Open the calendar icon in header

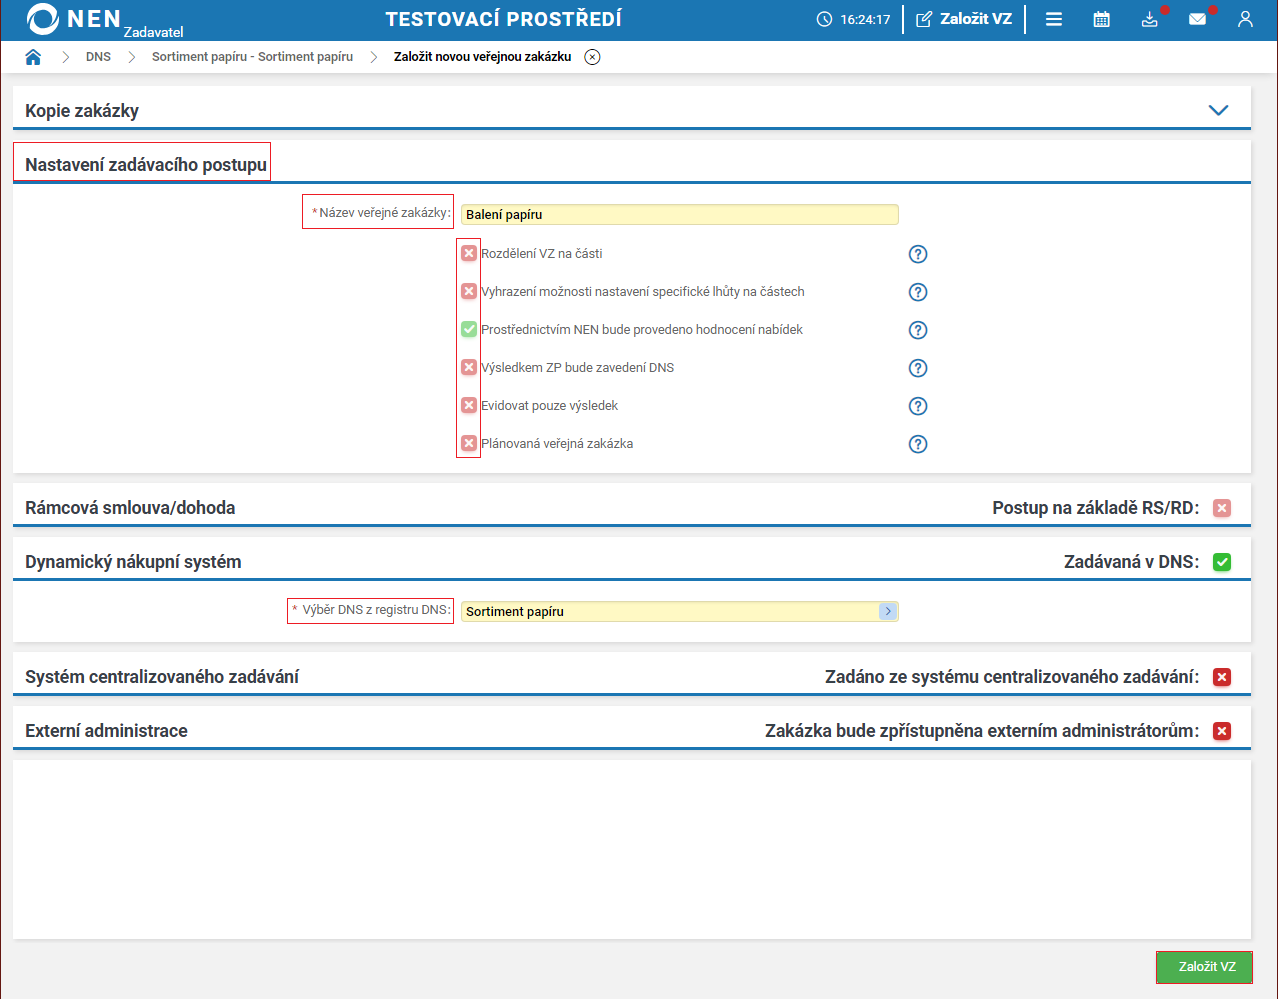[x=1101, y=19]
